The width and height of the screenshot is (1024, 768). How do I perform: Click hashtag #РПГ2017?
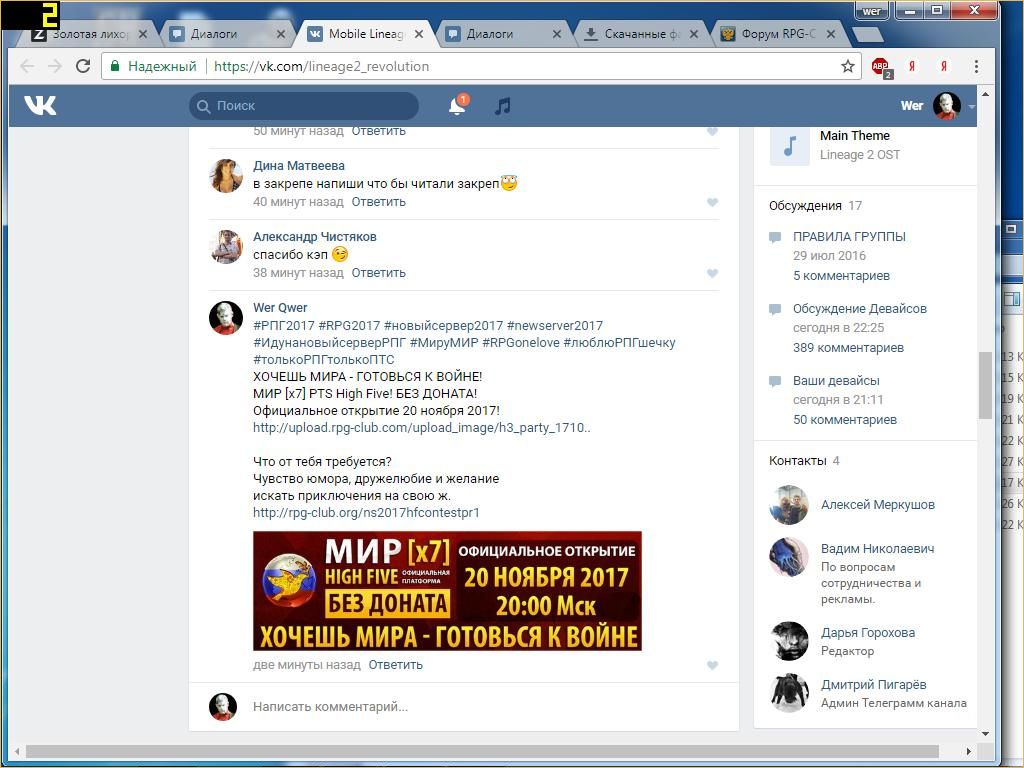283,325
